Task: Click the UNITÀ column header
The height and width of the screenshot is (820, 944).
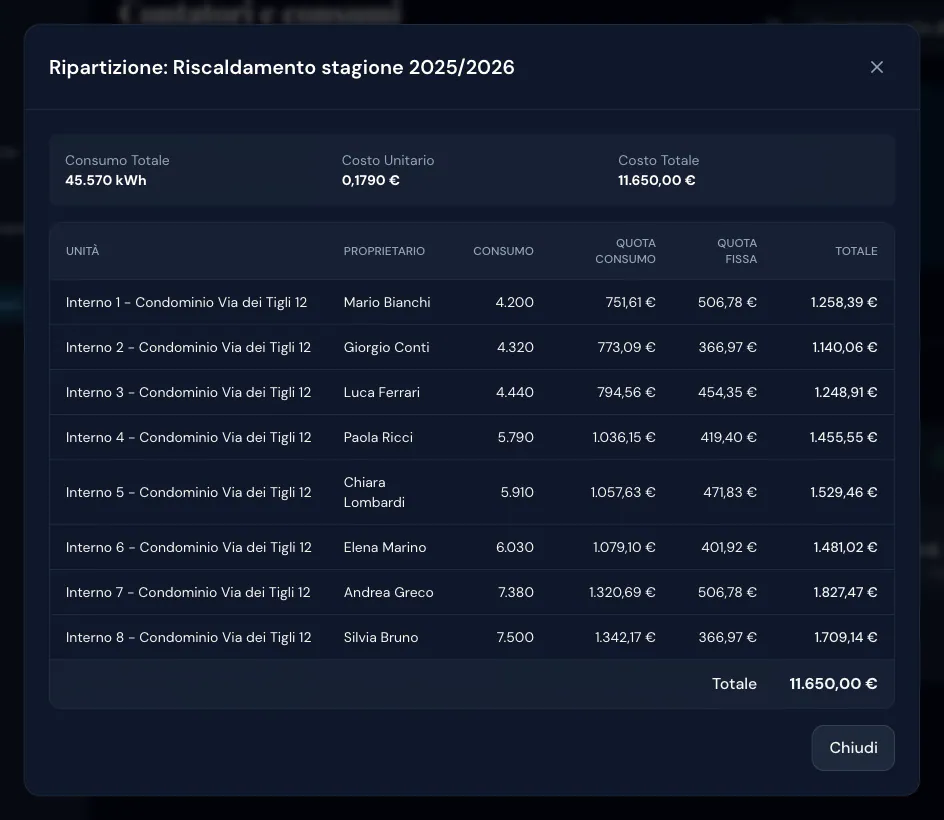Action: pos(82,251)
